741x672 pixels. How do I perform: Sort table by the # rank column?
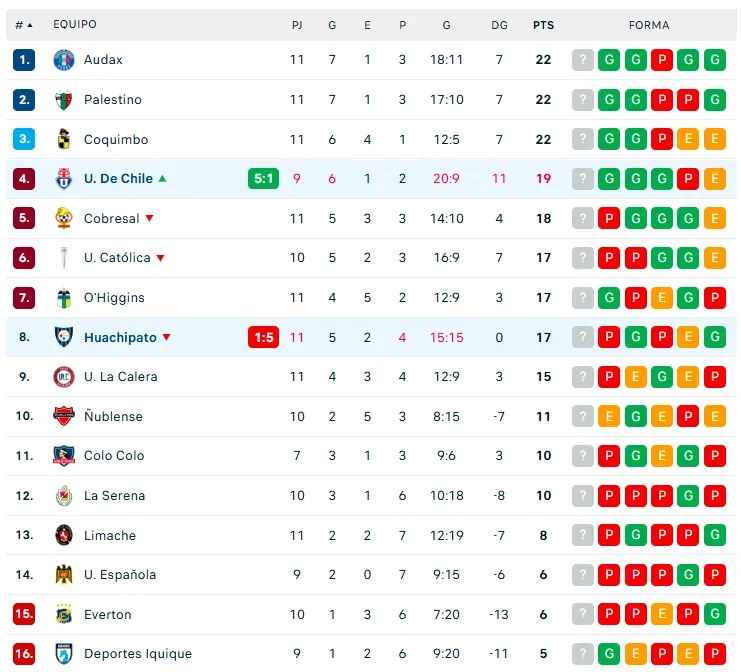point(24,25)
